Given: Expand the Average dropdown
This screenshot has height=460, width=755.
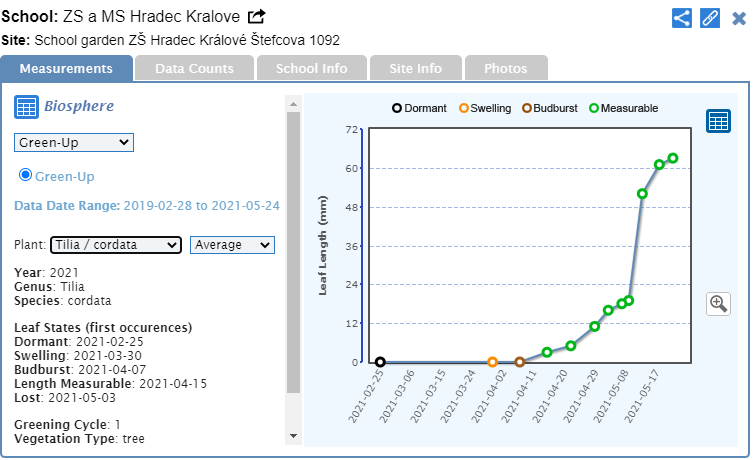Looking at the screenshot, I should coord(232,245).
